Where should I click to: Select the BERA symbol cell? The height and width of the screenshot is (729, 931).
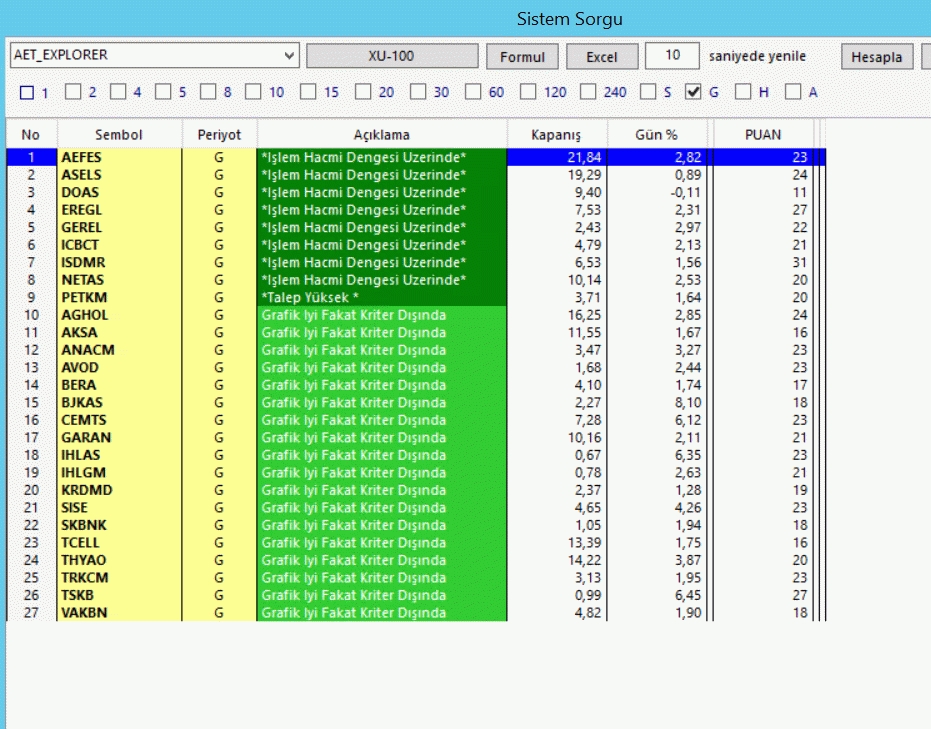(x=119, y=385)
